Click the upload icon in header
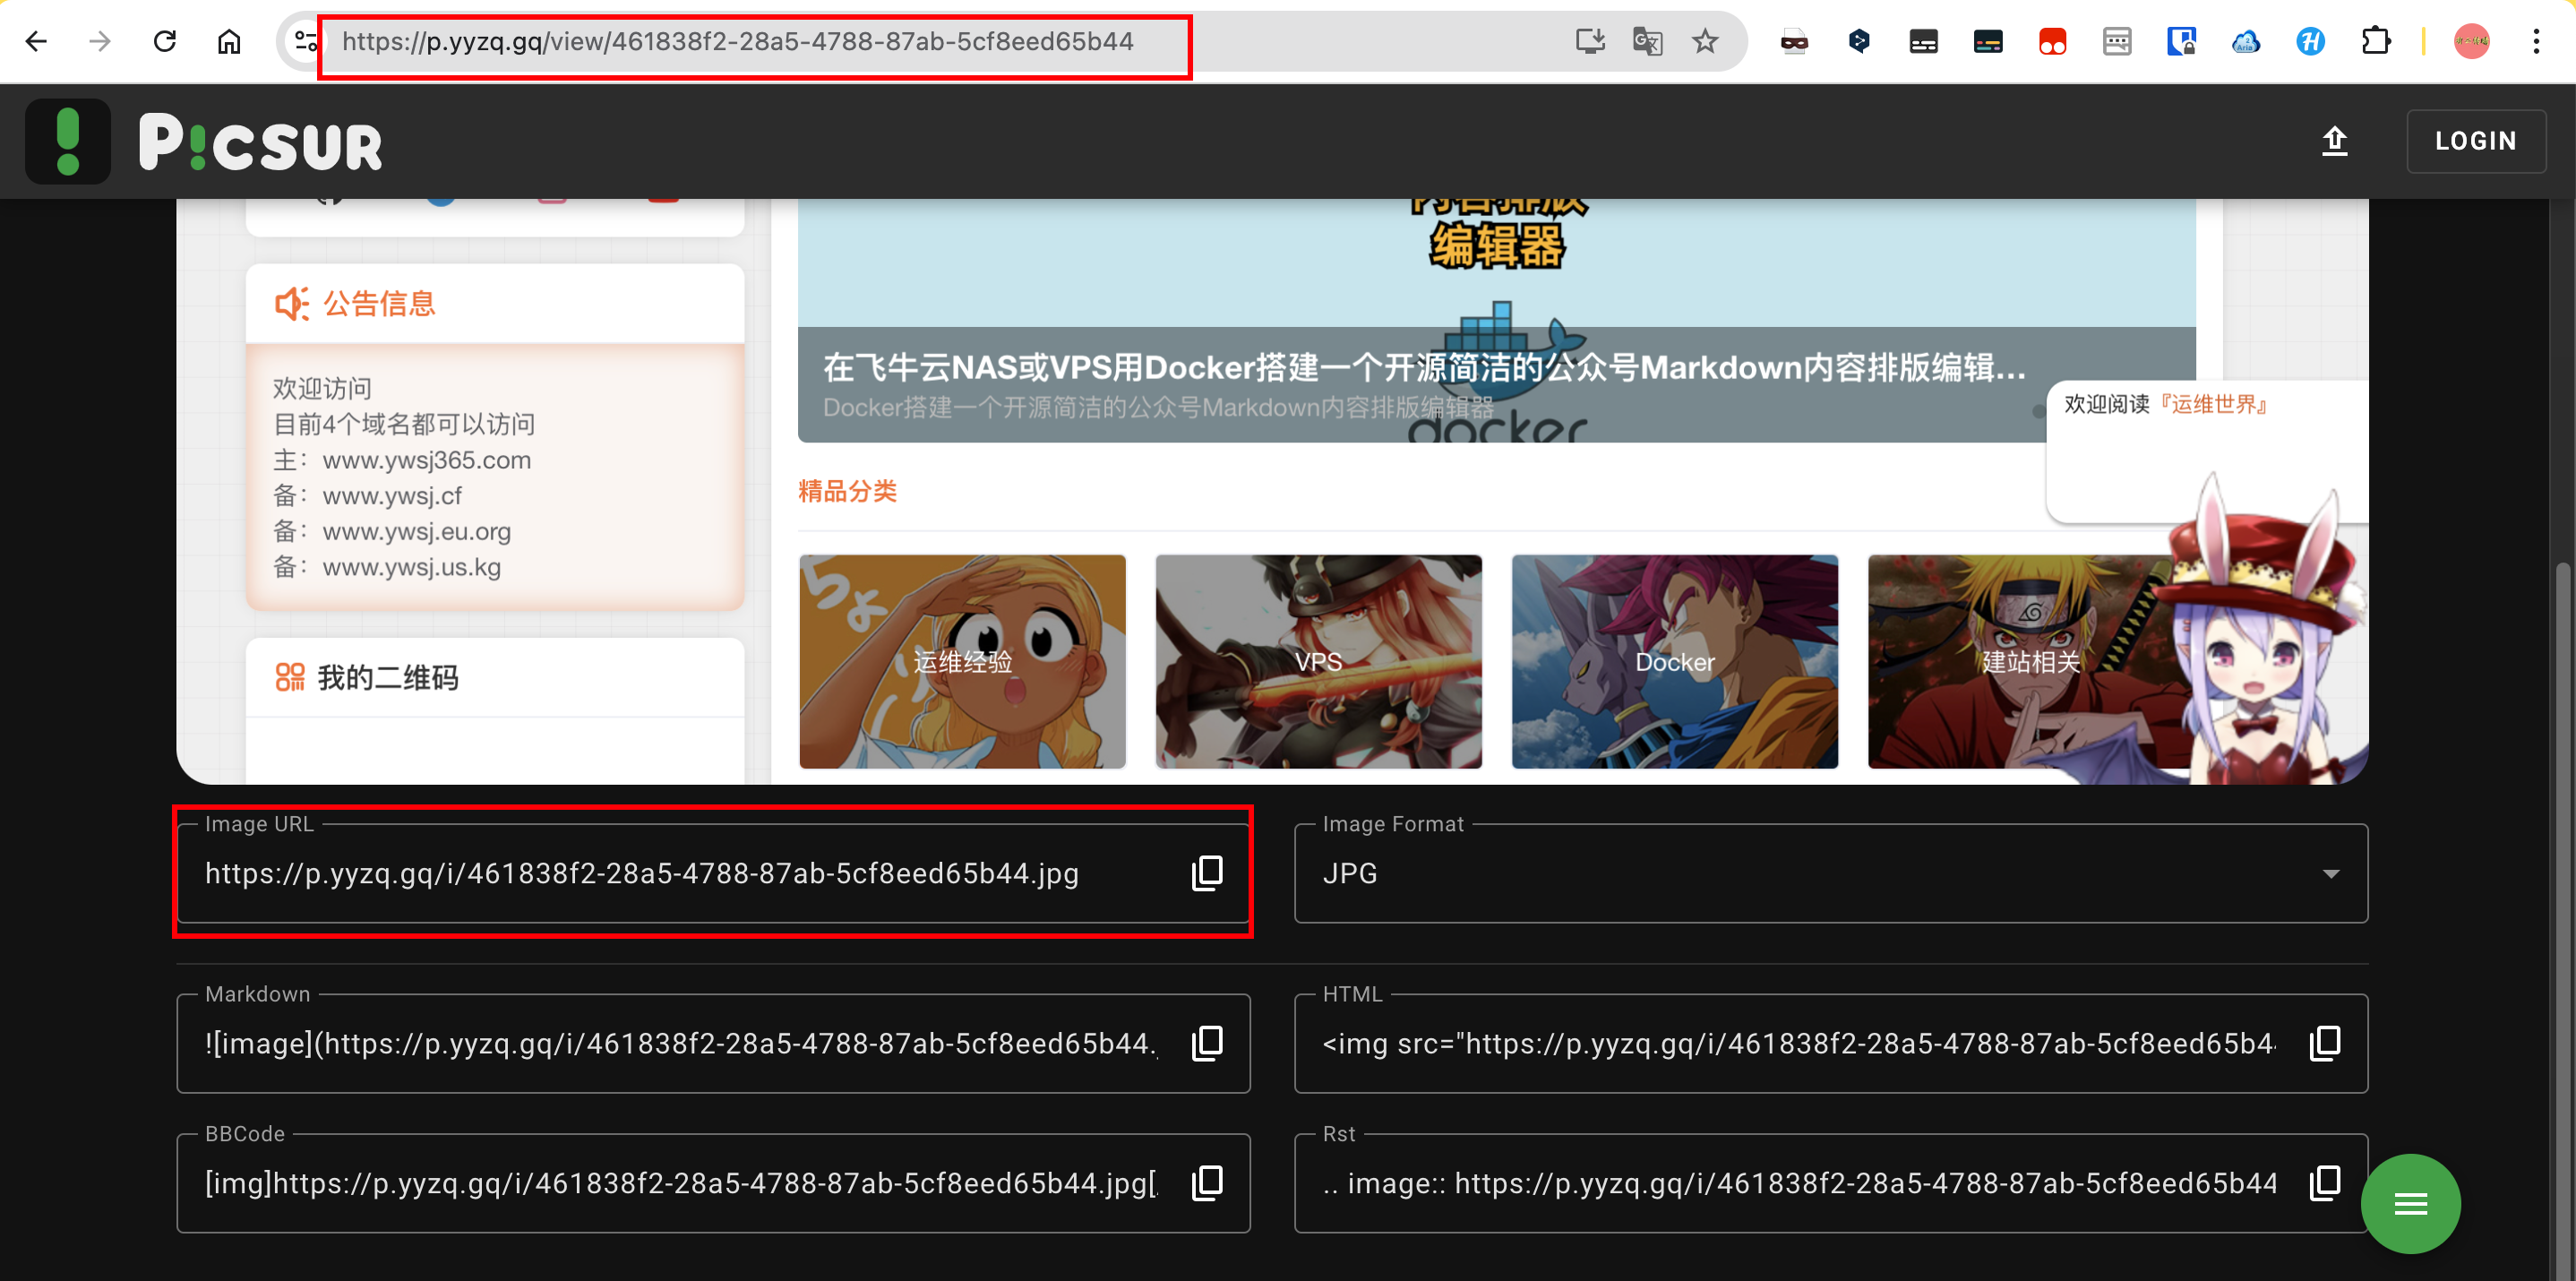 click(x=2334, y=141)
